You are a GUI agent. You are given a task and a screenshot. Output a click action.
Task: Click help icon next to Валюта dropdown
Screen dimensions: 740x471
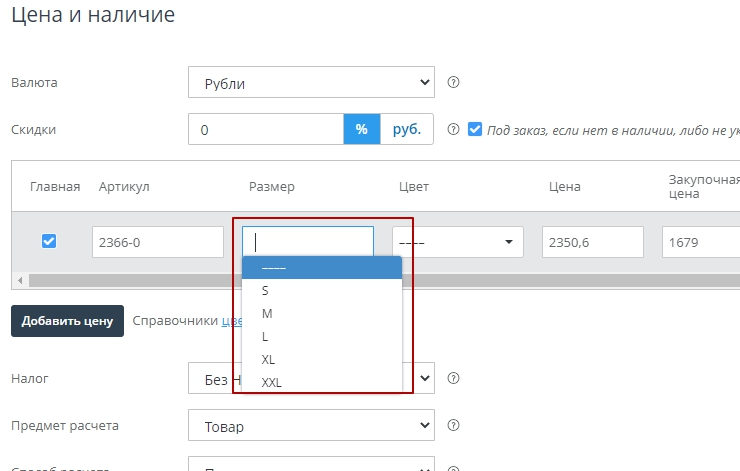[453, 83]
